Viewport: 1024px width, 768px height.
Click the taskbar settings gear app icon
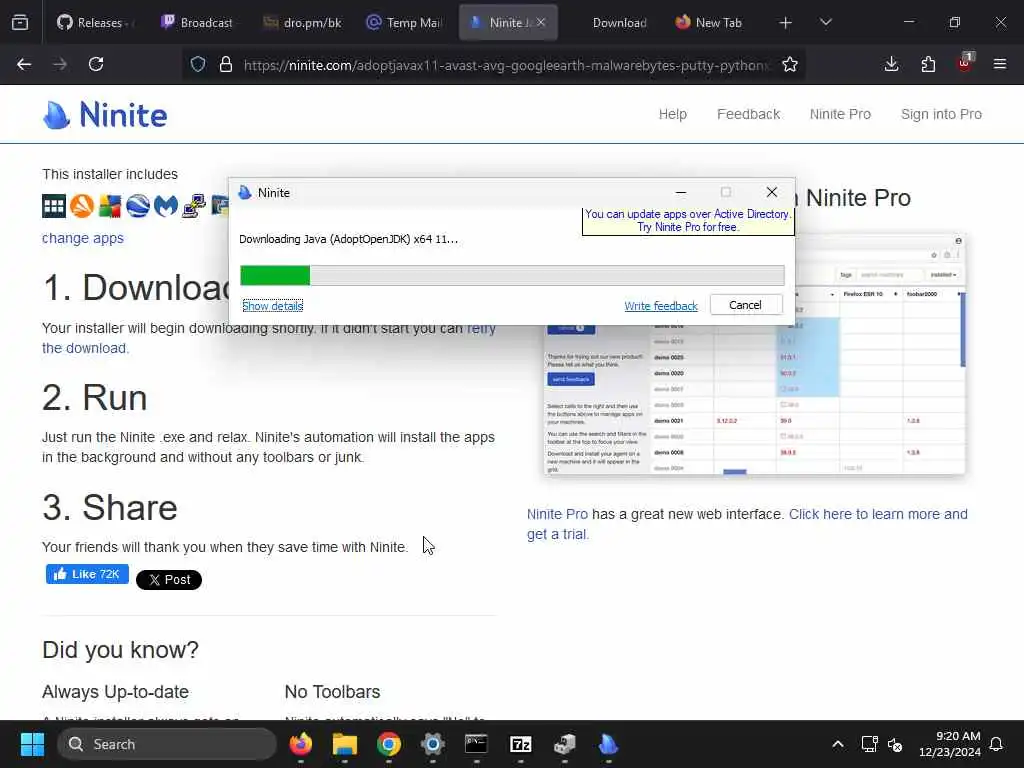tap(432, 744)
